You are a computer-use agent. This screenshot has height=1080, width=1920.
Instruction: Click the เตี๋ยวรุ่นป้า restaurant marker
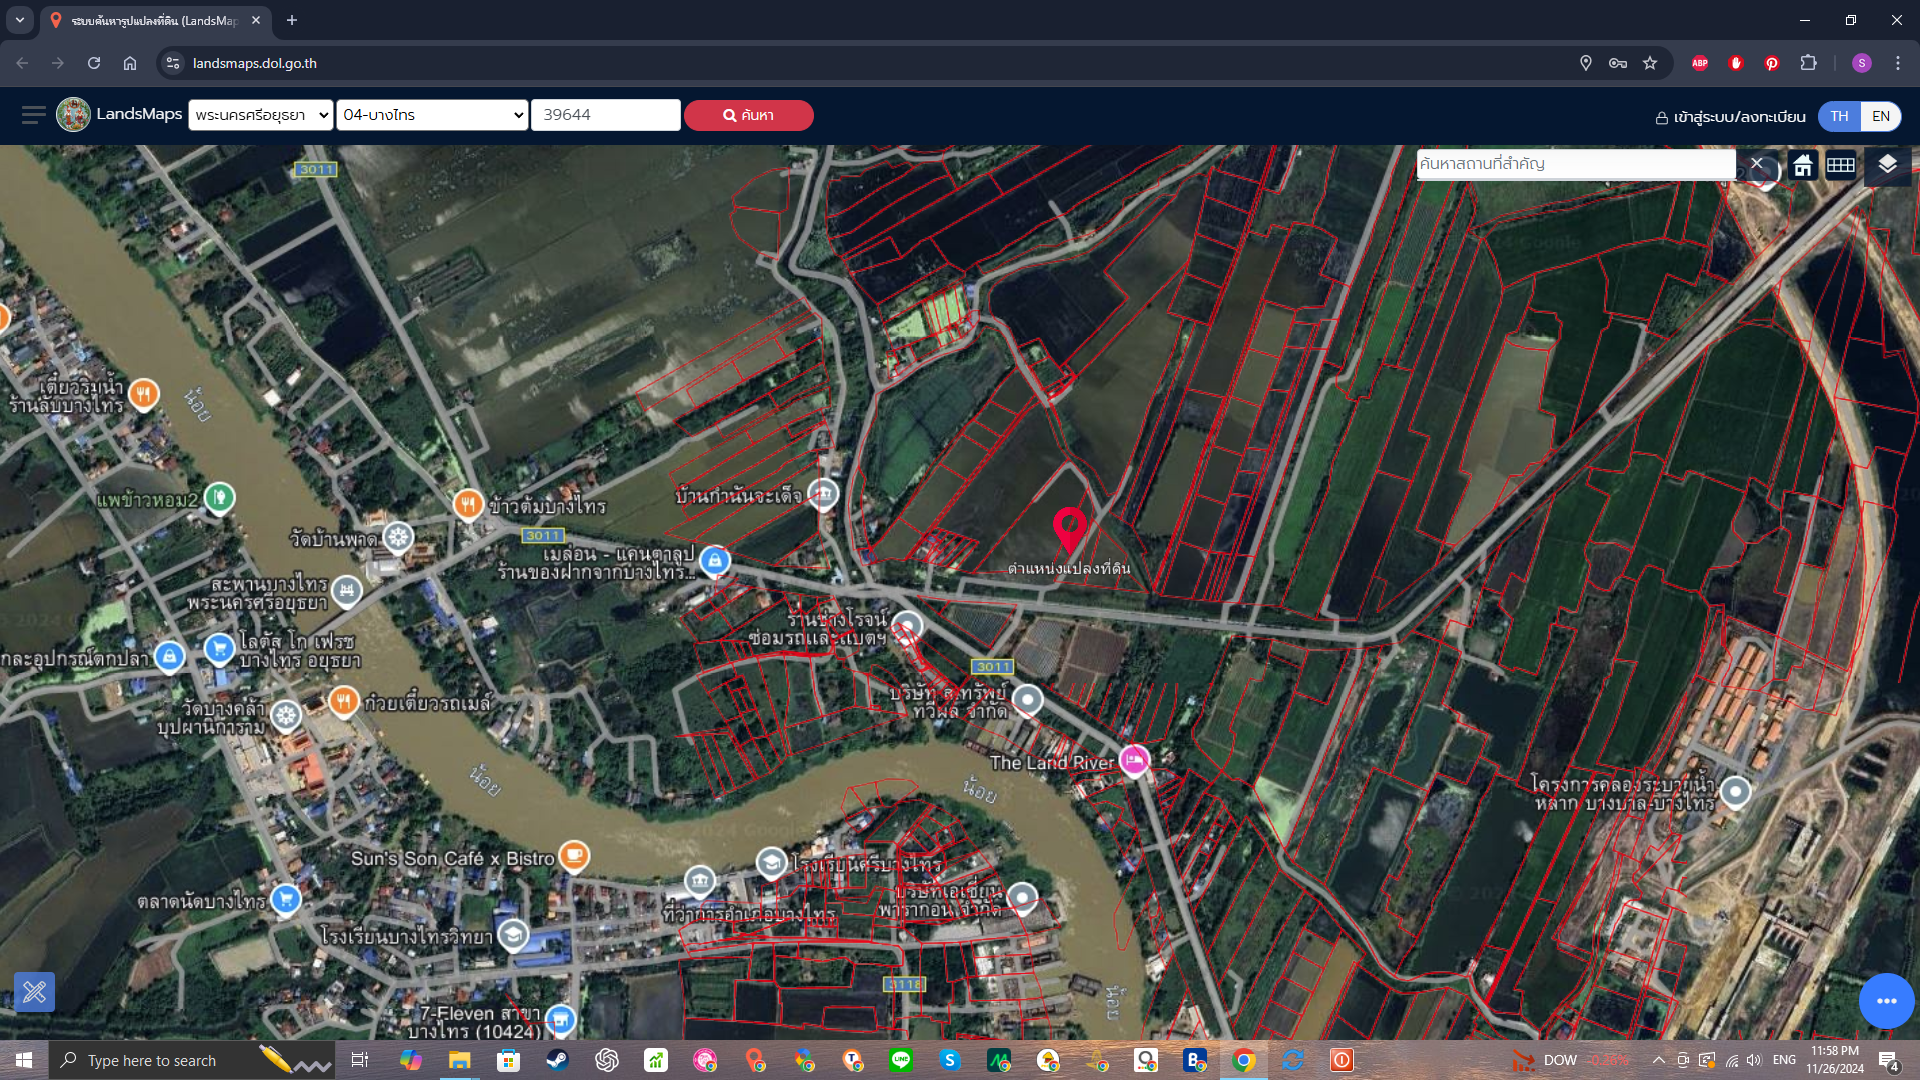(x=144, y=394)
